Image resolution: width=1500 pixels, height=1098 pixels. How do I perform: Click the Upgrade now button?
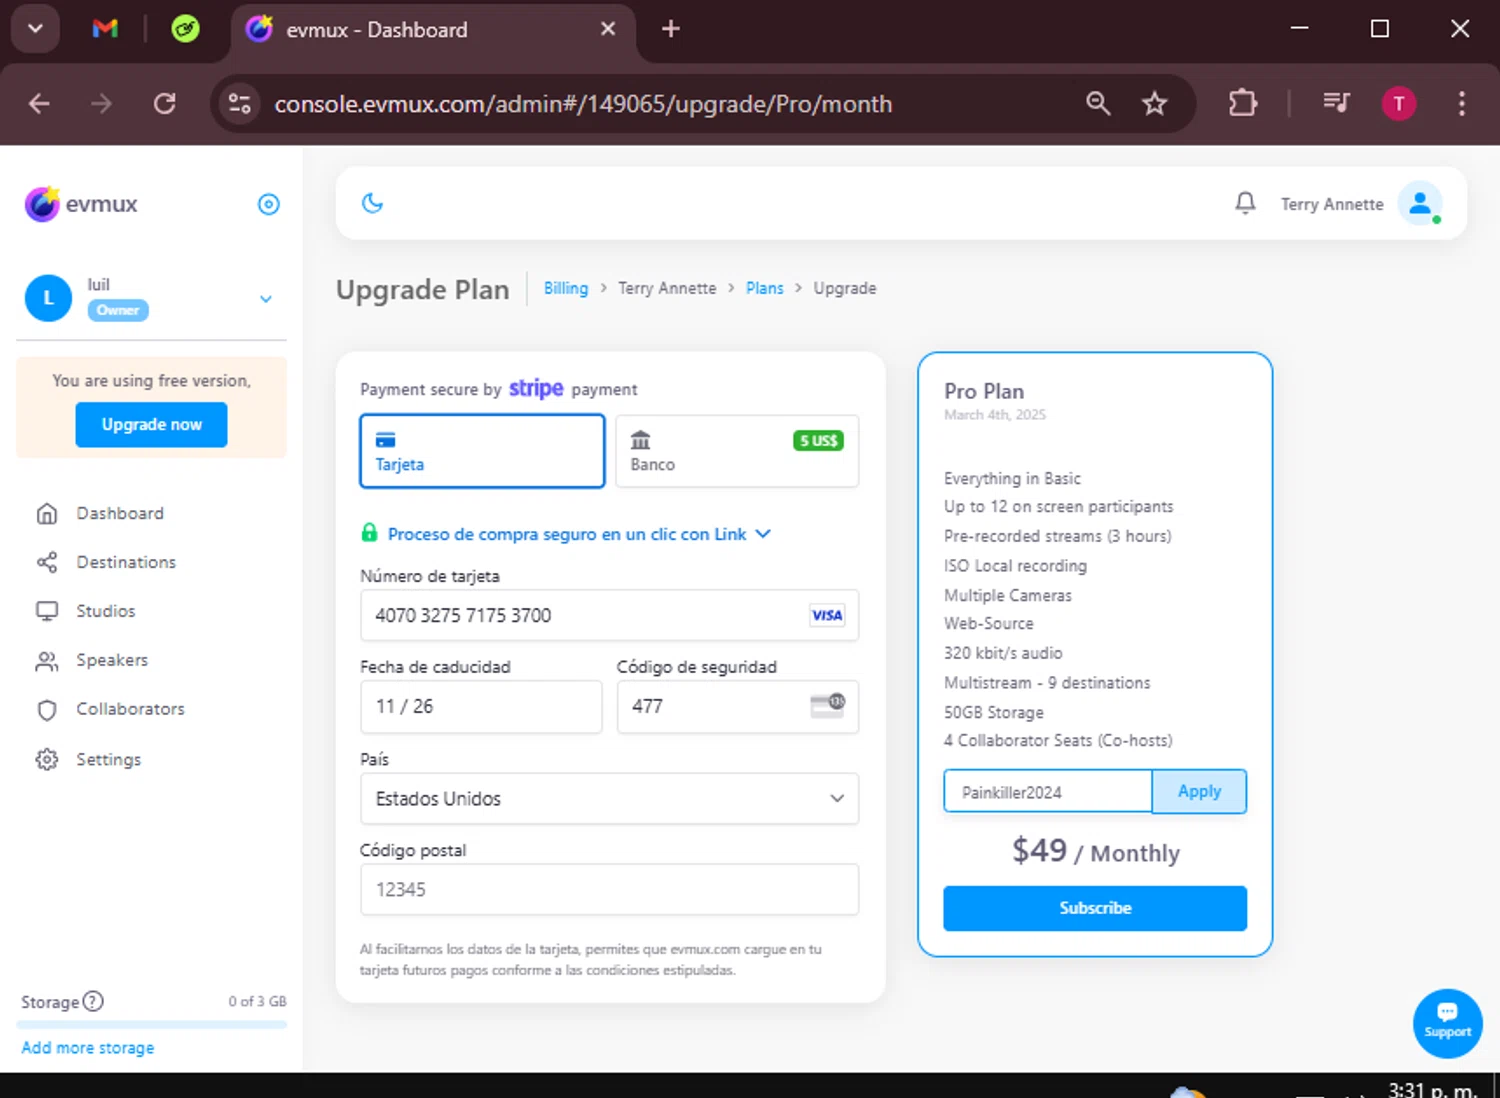click(152, 425)
